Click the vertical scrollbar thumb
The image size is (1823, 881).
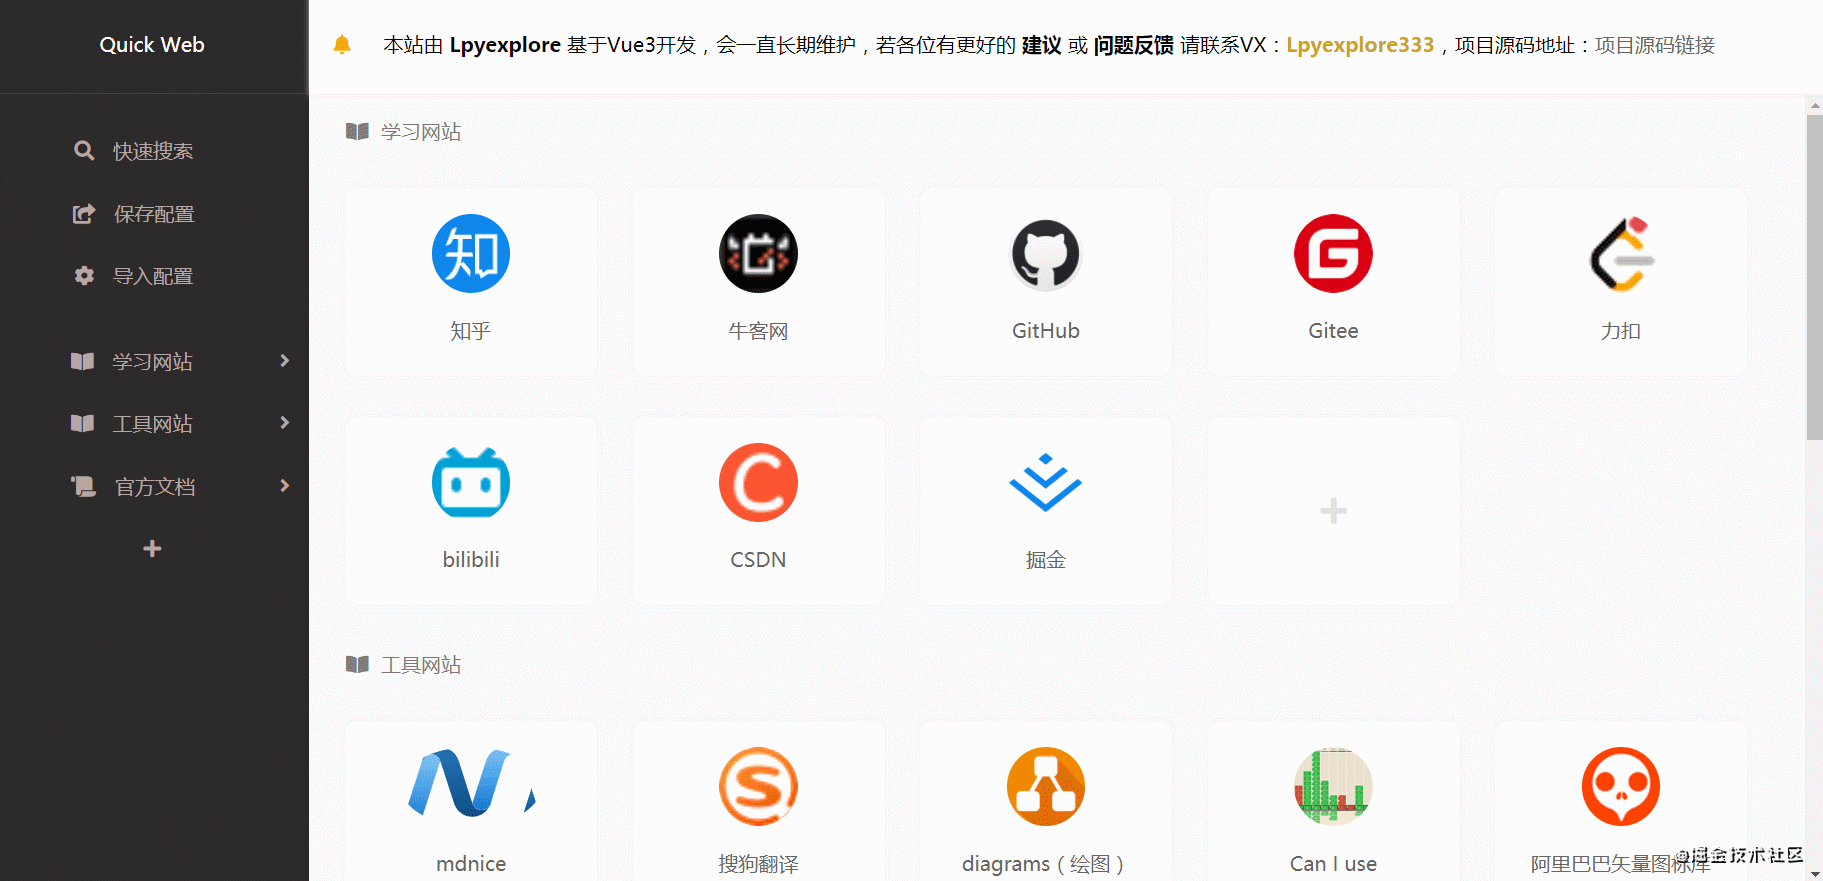[x=1814, y=277]
